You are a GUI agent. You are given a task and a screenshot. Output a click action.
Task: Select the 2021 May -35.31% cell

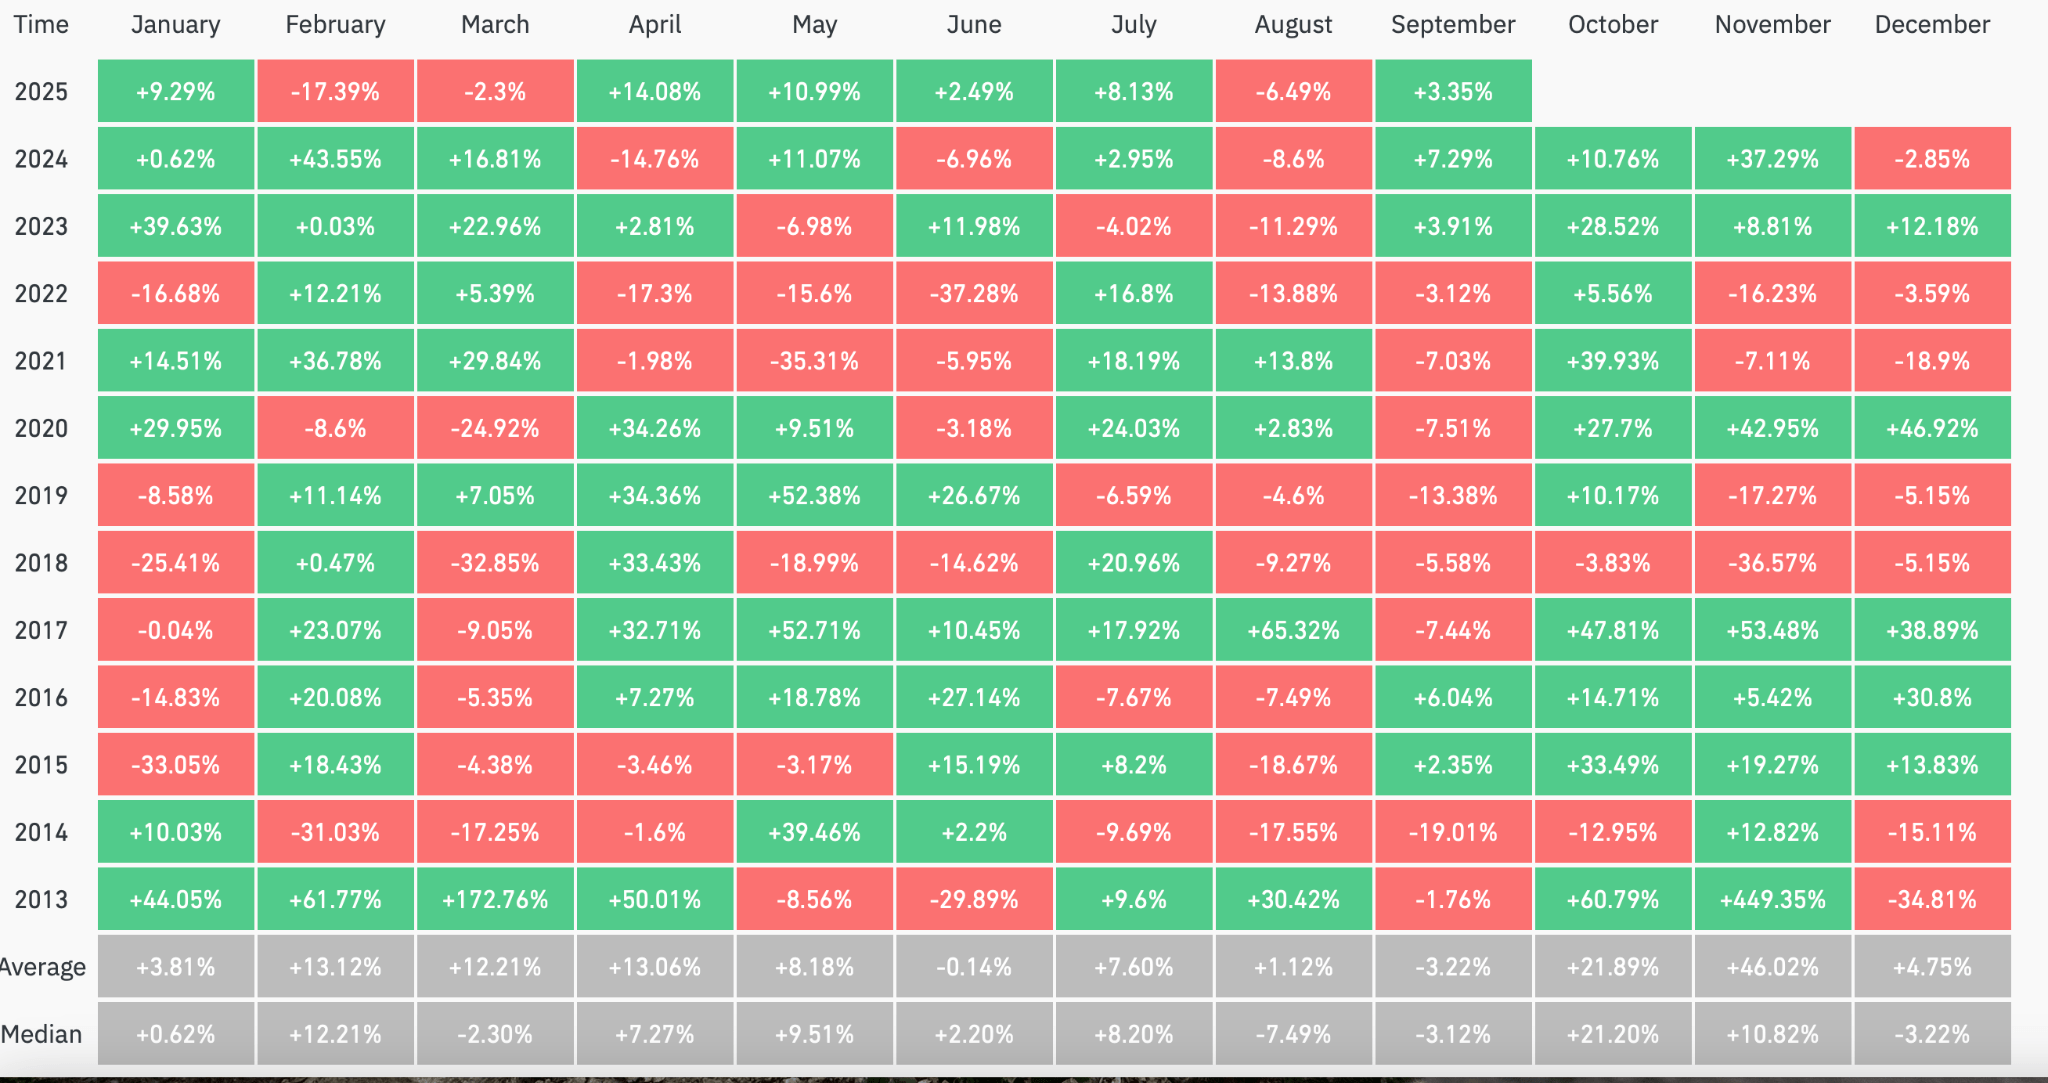[814, 361]
